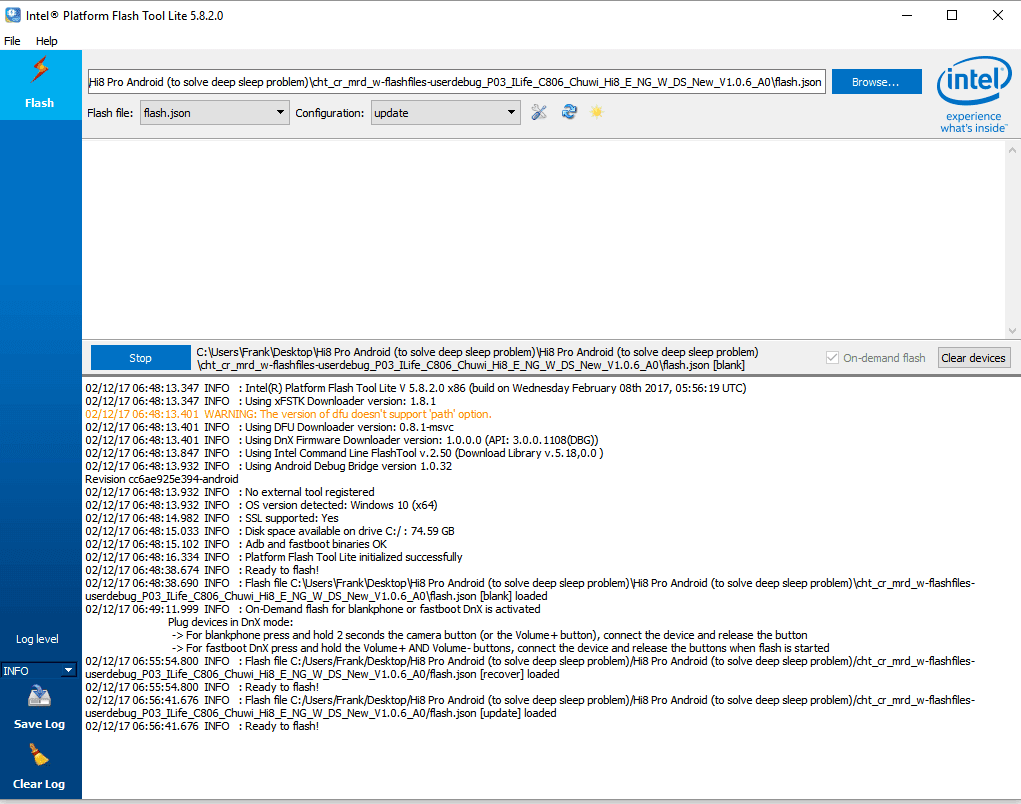Click the device list scrollbar up arrow

(x=1012, y=150)
